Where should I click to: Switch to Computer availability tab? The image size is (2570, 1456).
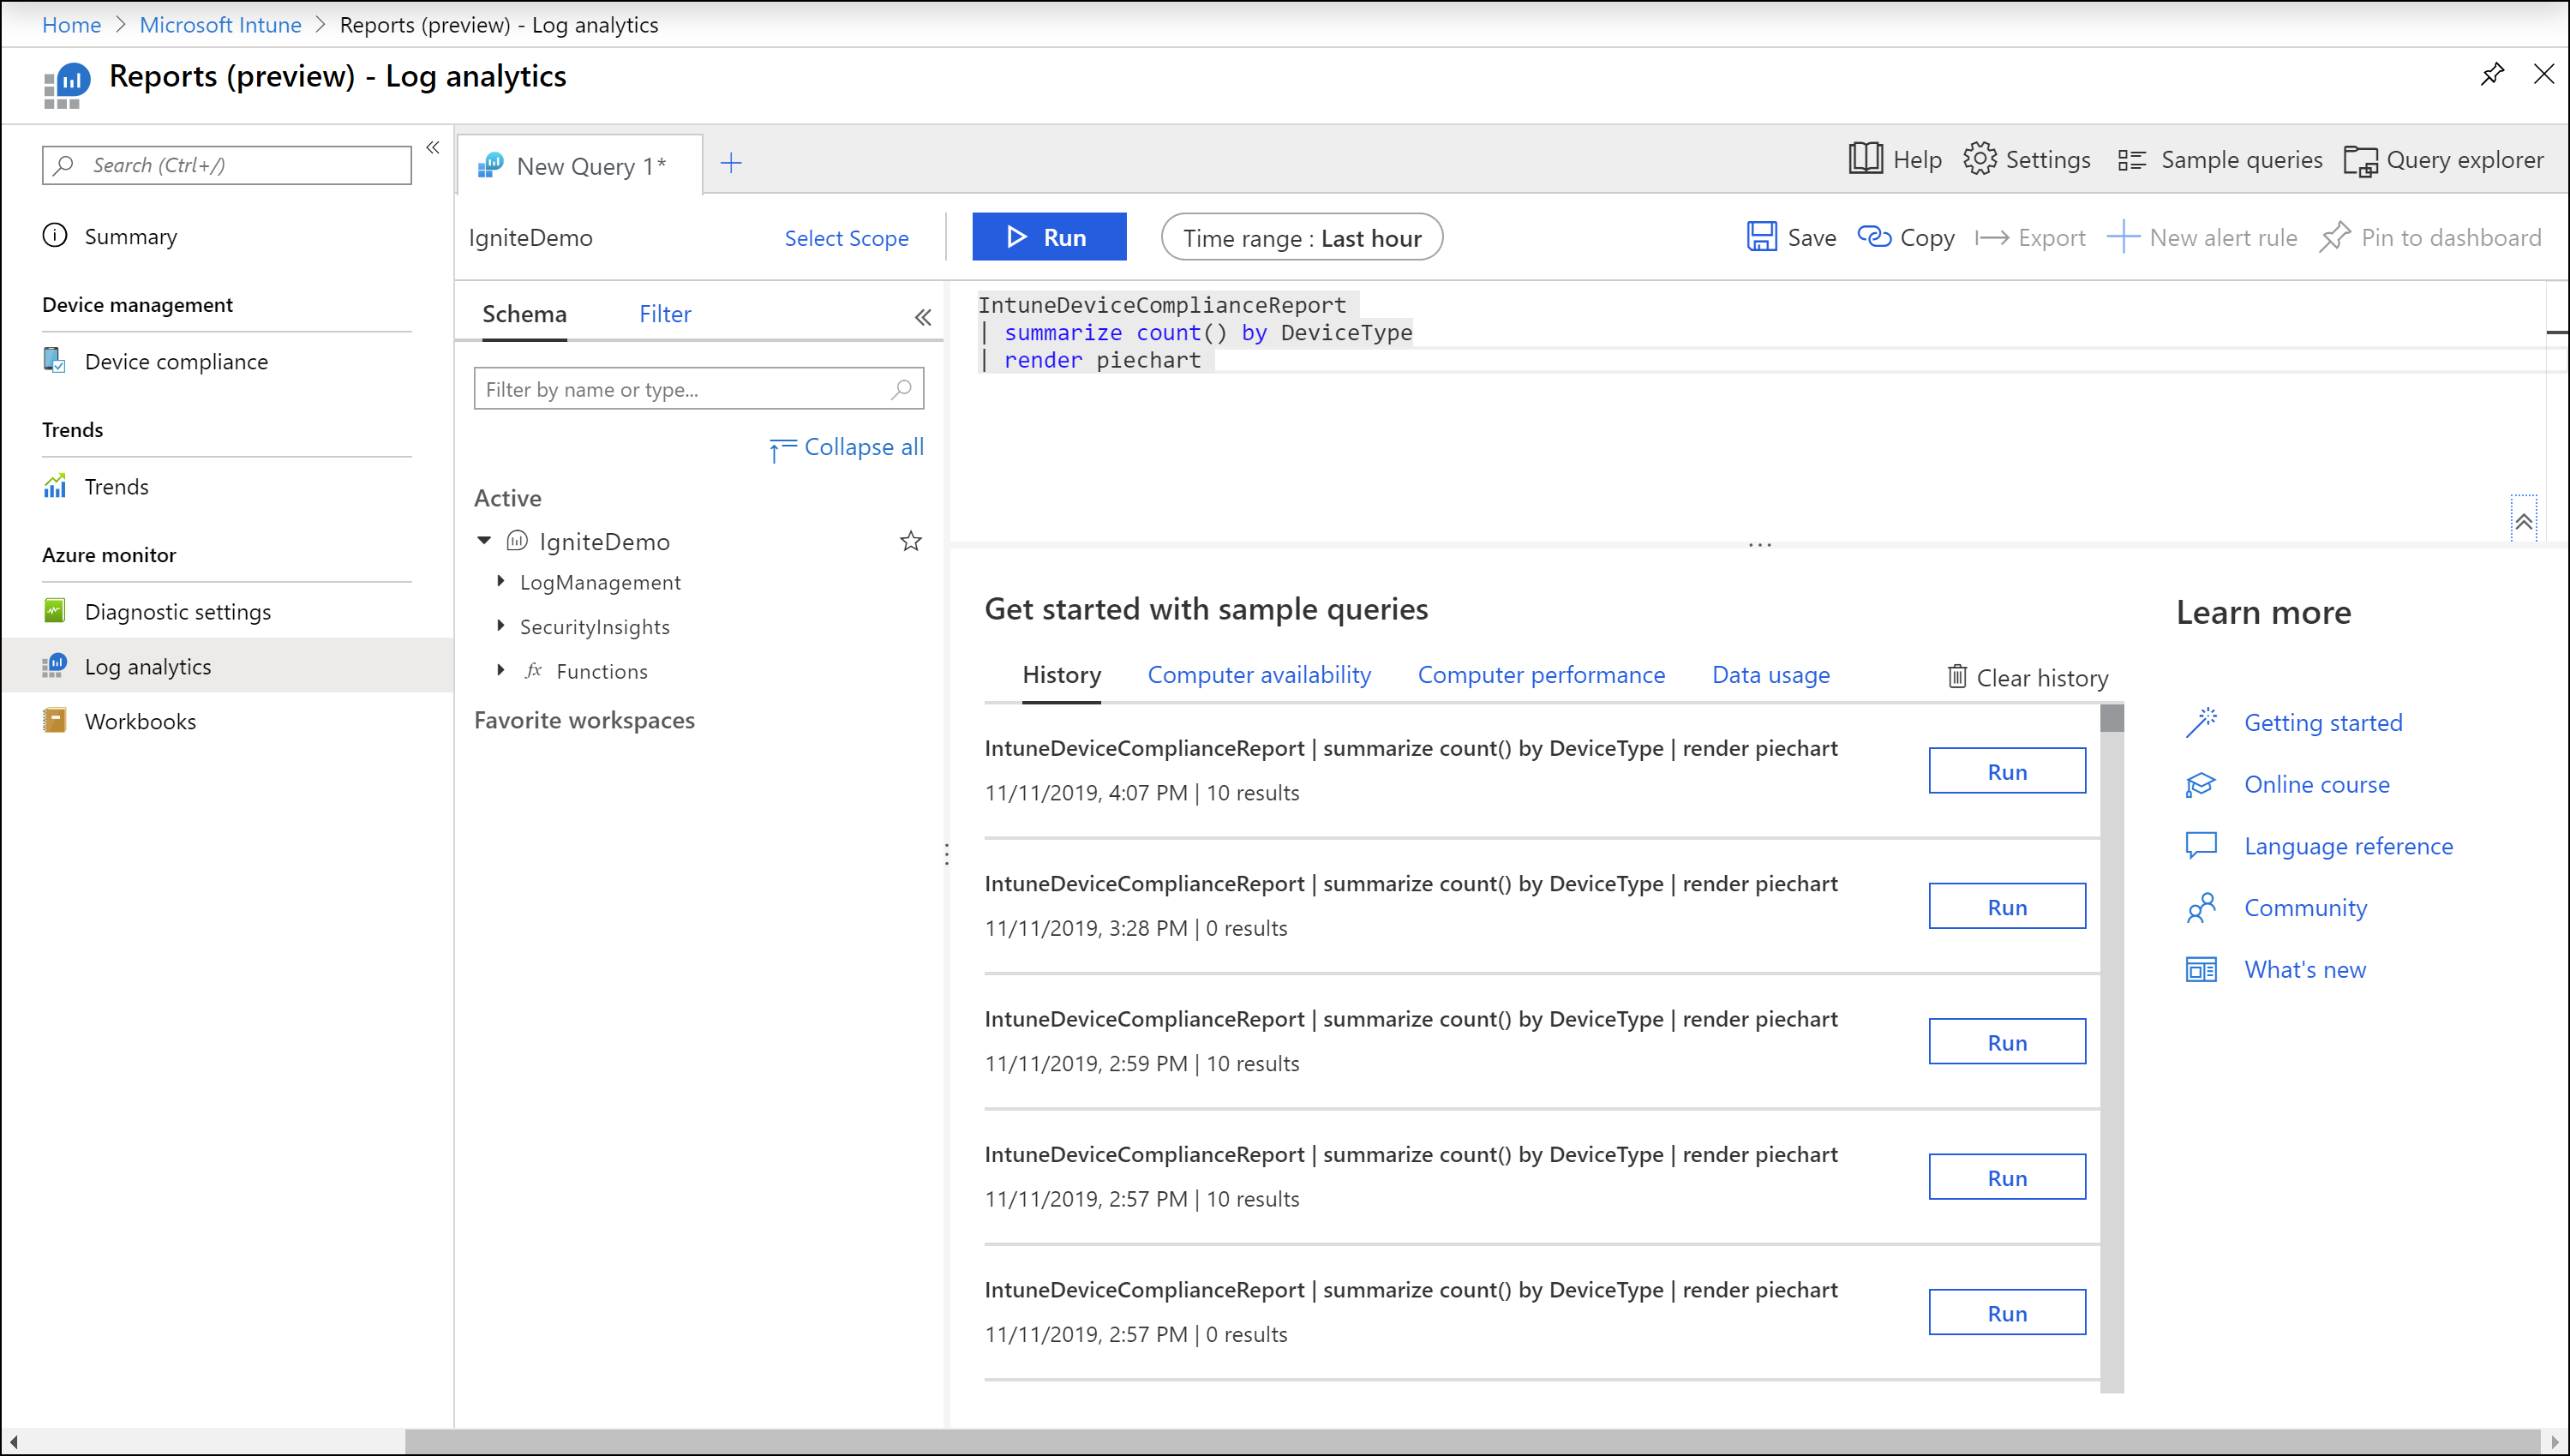(x=1259, y=674)
